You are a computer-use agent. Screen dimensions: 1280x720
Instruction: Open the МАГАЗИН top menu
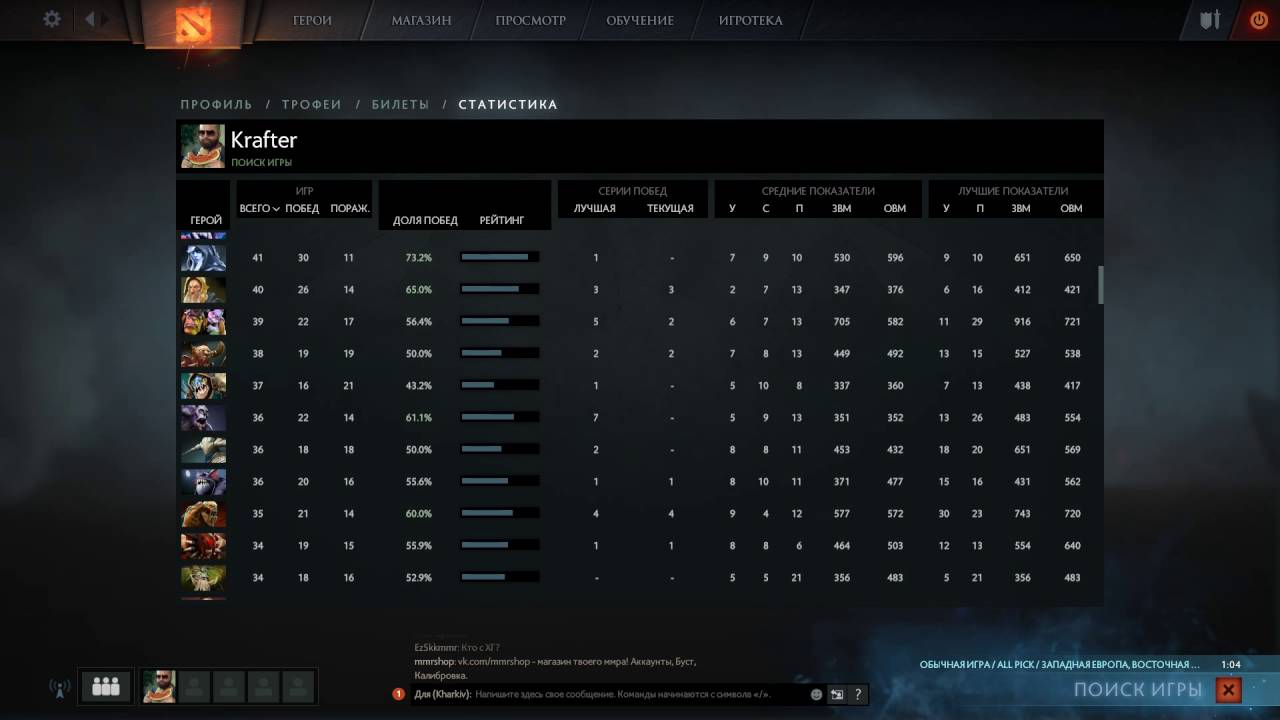421,20
